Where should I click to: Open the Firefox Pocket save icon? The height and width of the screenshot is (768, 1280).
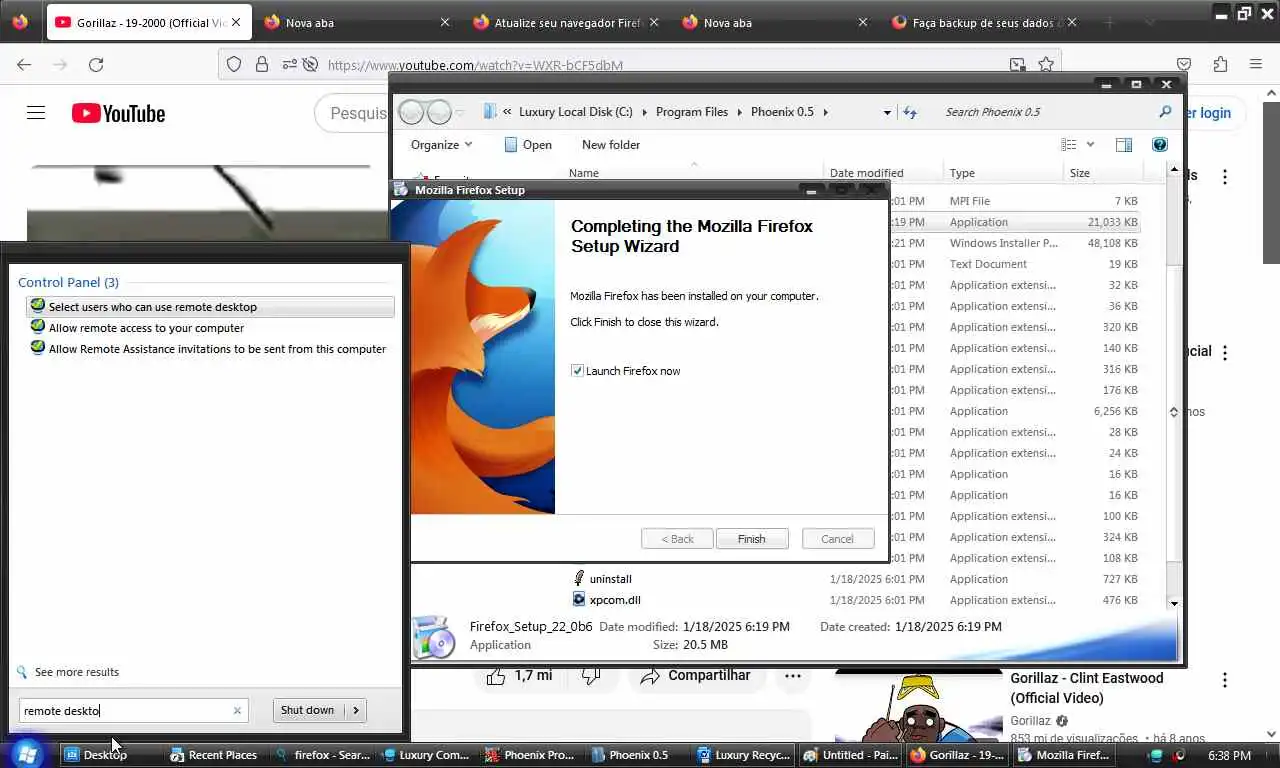(x=1184, y=64)
